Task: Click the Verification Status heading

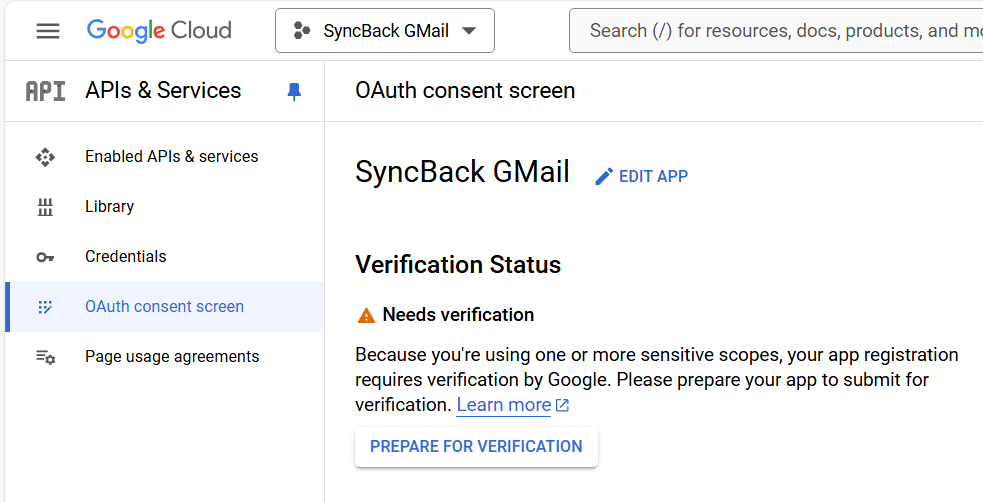Action: click(x=458, y=264)
